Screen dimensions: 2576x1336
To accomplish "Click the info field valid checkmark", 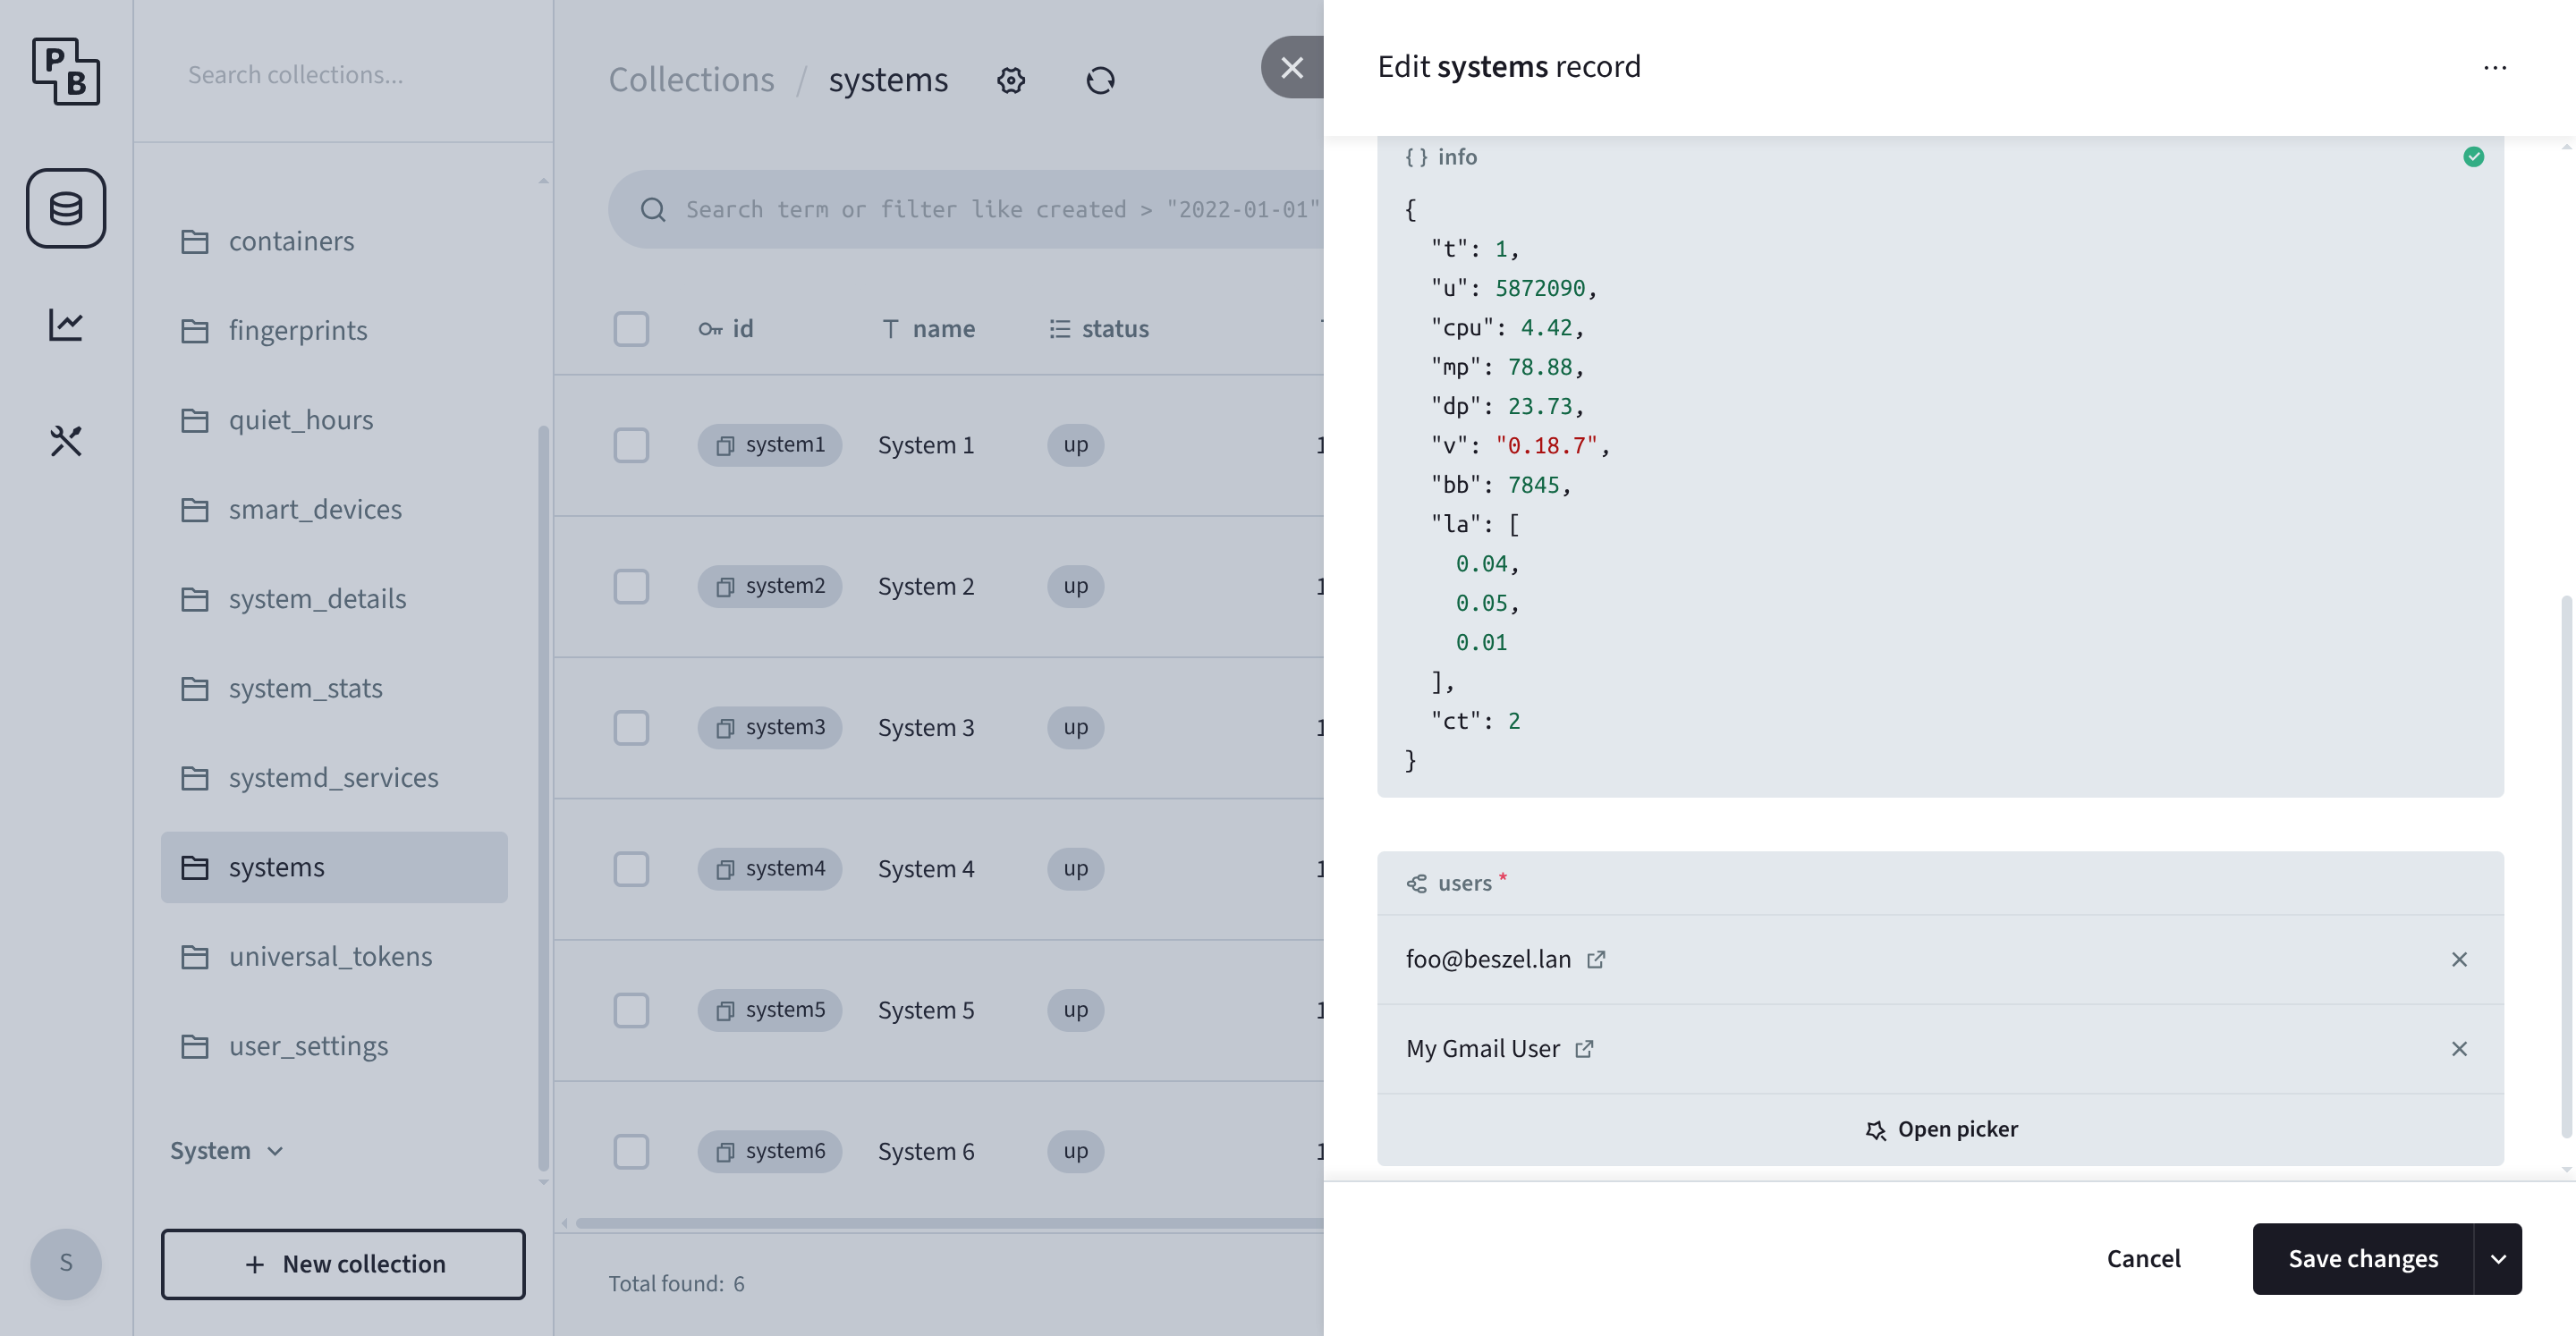I will click(2473, 157).
